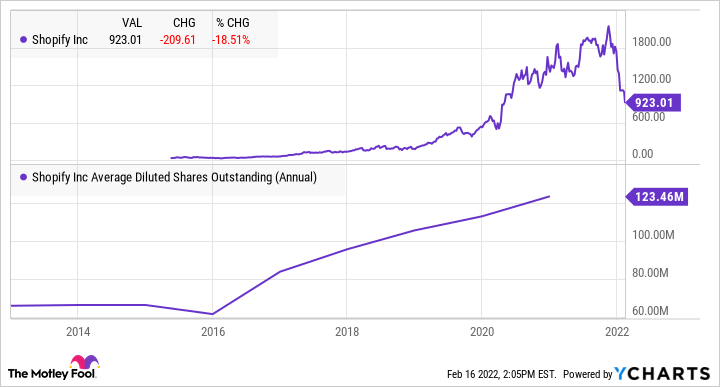Click the 100.00M y-axis label
720x387 pixels.
point(653,235)
